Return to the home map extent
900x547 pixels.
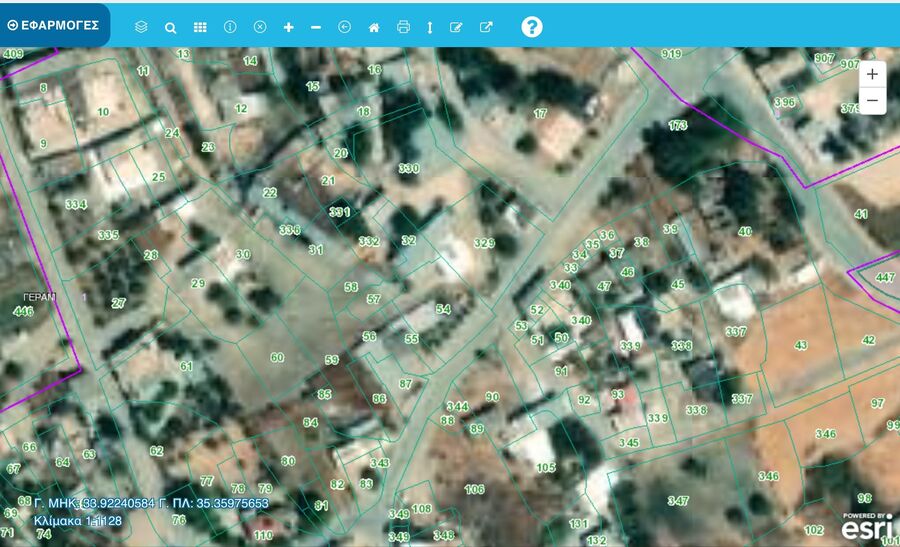tap(374, 27)
